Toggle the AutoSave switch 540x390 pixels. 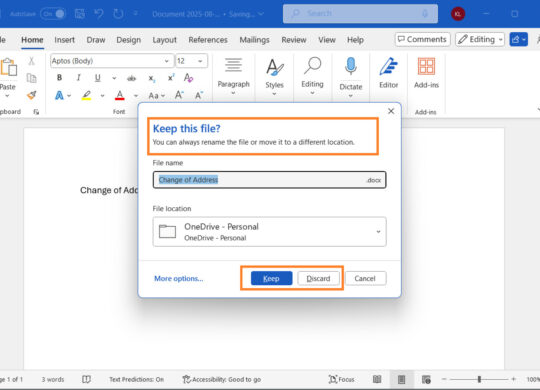pos(53,14)
